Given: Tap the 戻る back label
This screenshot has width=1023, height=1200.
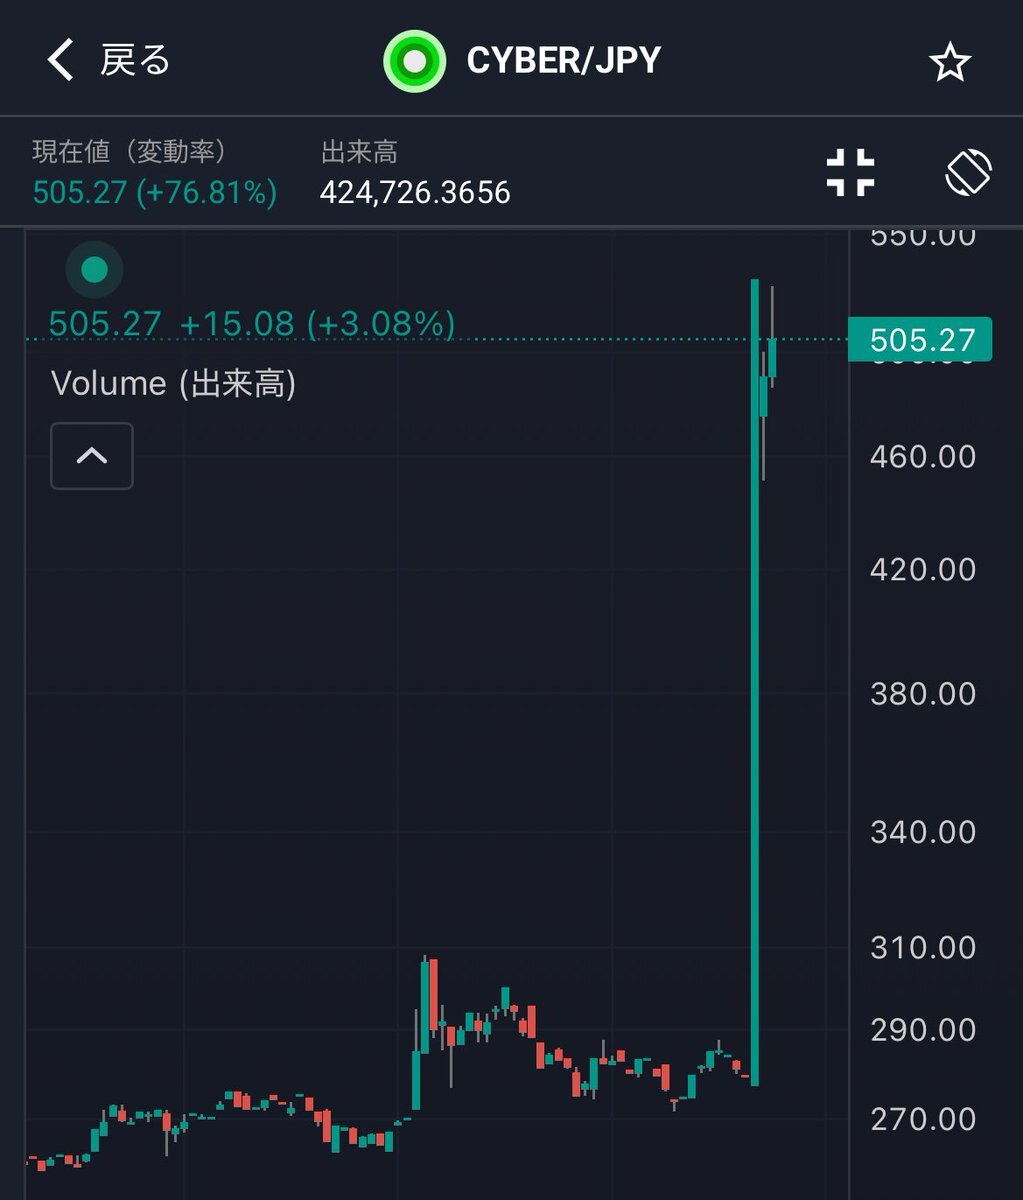Looking at the screenshot, I should [135, 61].
